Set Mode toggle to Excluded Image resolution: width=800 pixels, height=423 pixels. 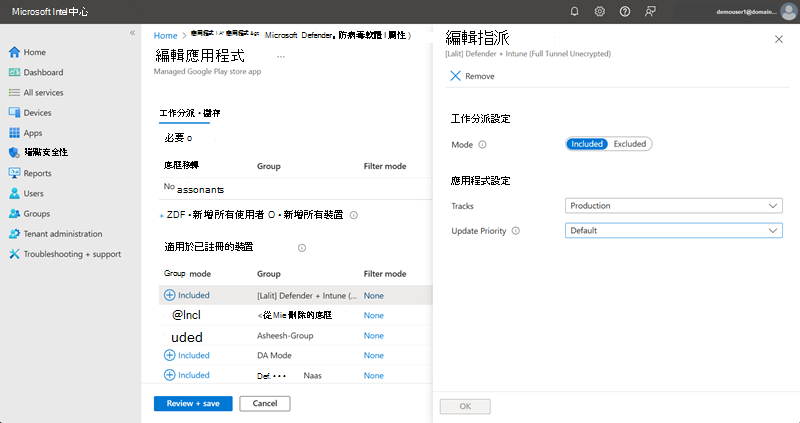[630, 144]
